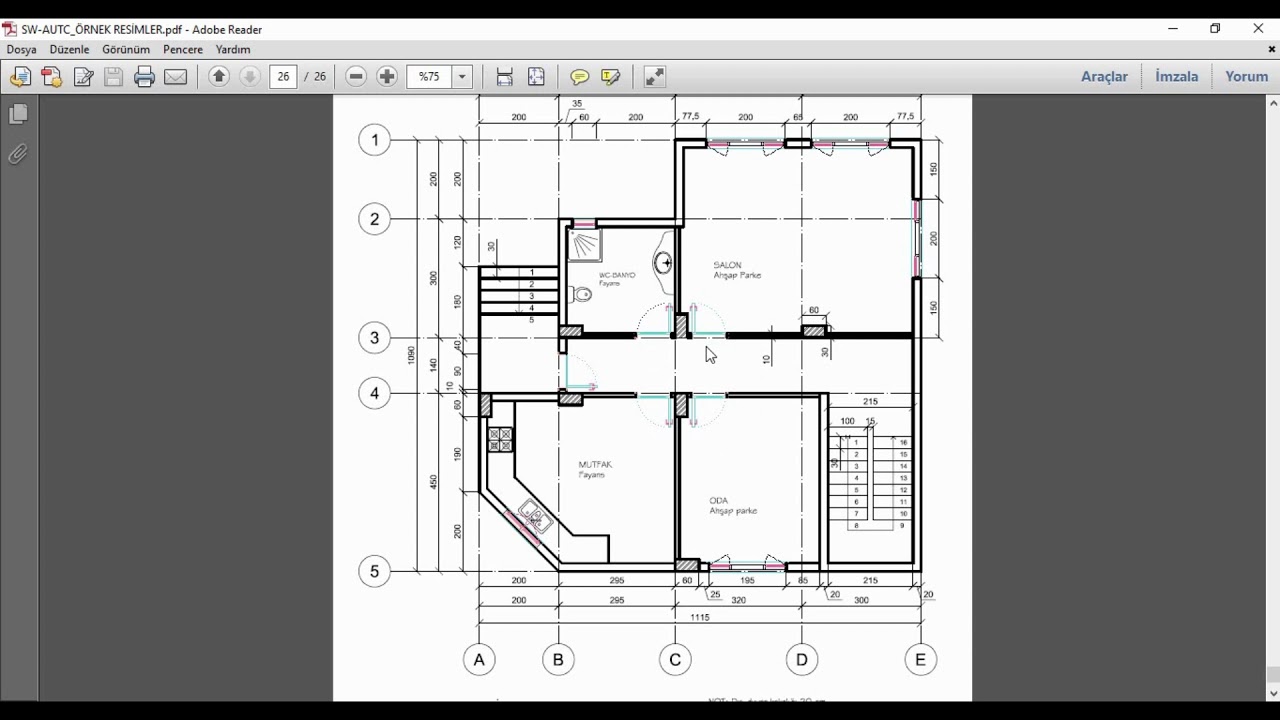The width and height of the screenshot is (1280, 720).
Task: Click the convert PDF file icon
Action: click(x=52, y=77)
